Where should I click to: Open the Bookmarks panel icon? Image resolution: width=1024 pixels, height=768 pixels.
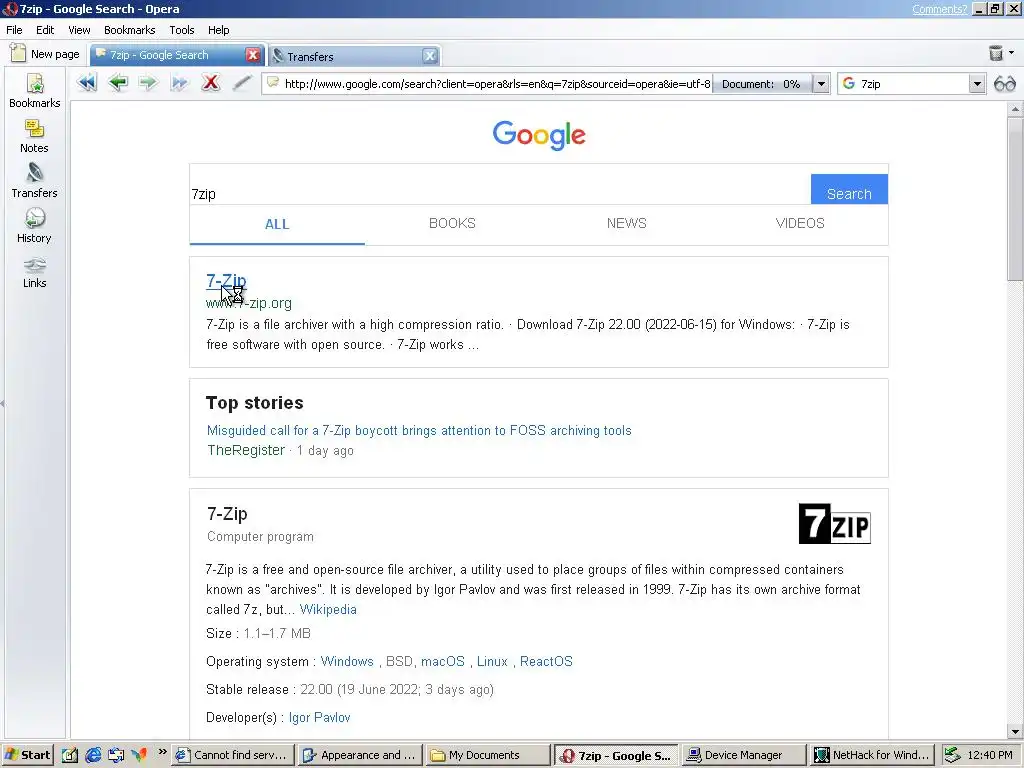point(35,91)
